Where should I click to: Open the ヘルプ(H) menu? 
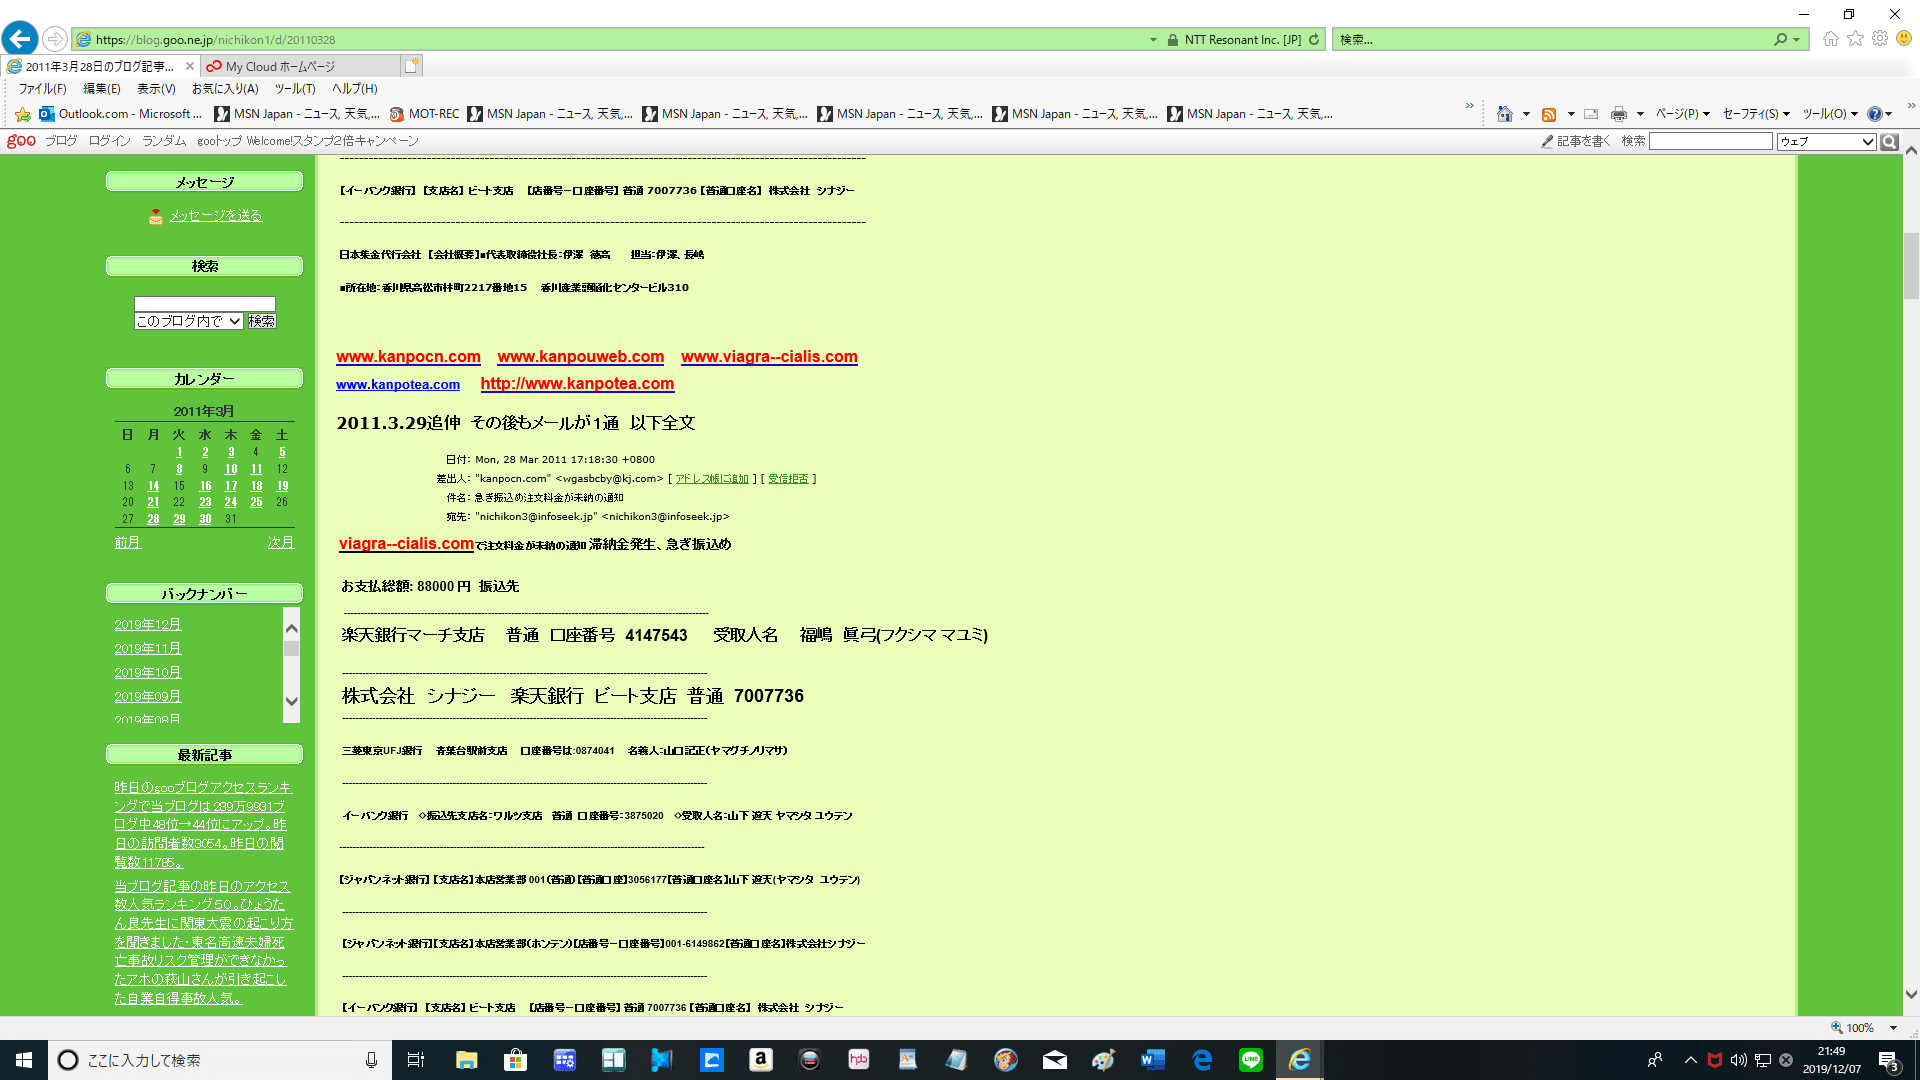354,89
